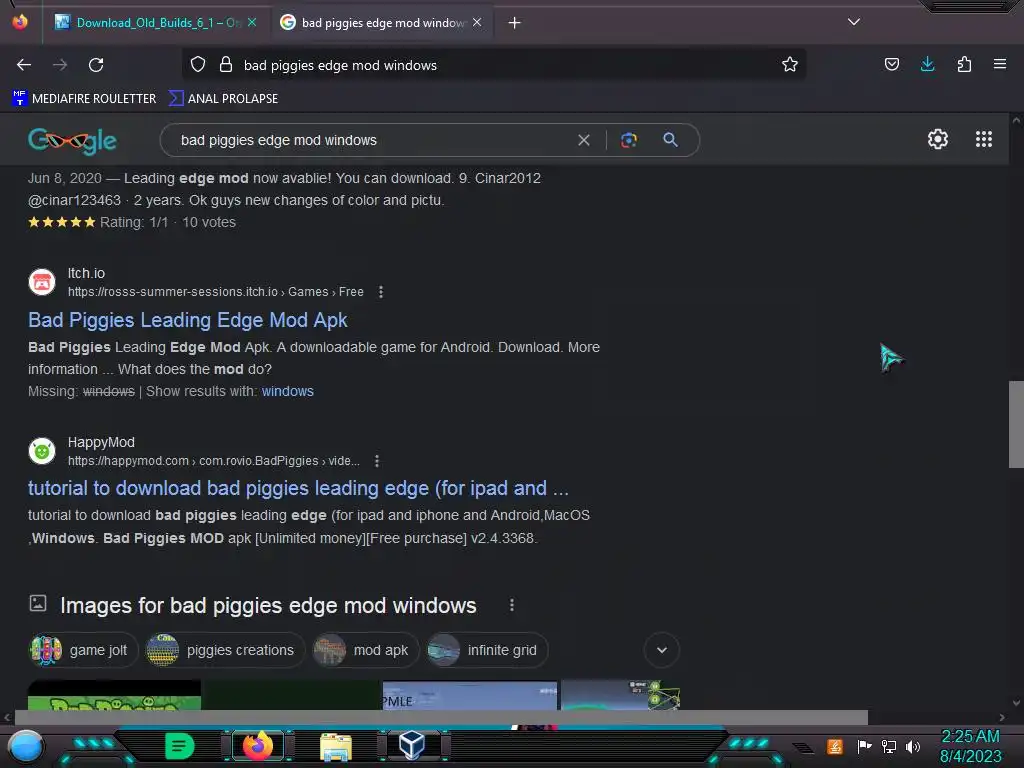Open more options for the Itch.io result
Screen dimensions: 1024x768
[x=381, y=292]
